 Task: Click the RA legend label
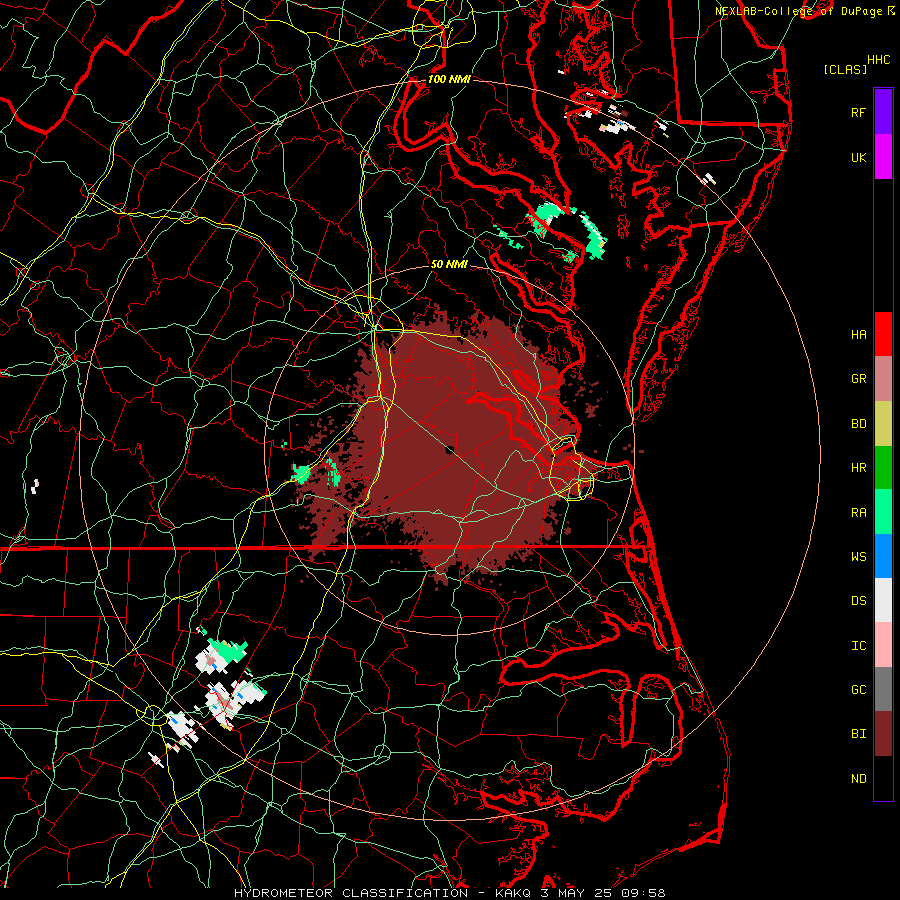858,513
